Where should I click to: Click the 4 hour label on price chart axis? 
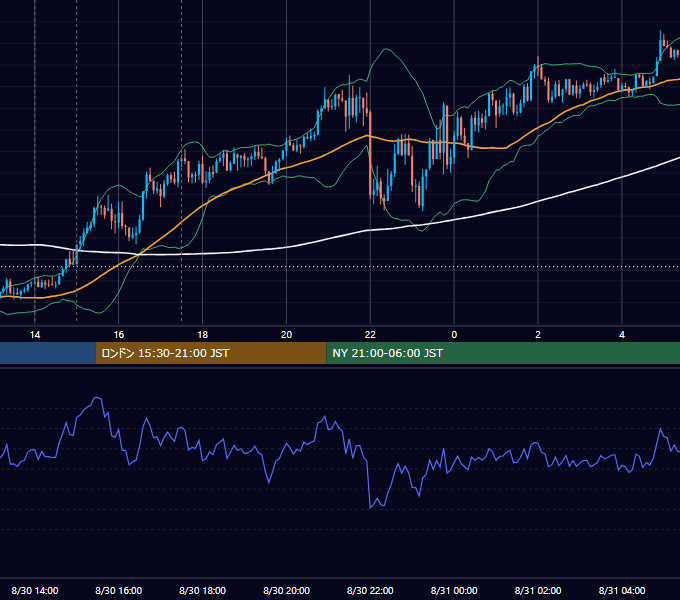[622, 335]
